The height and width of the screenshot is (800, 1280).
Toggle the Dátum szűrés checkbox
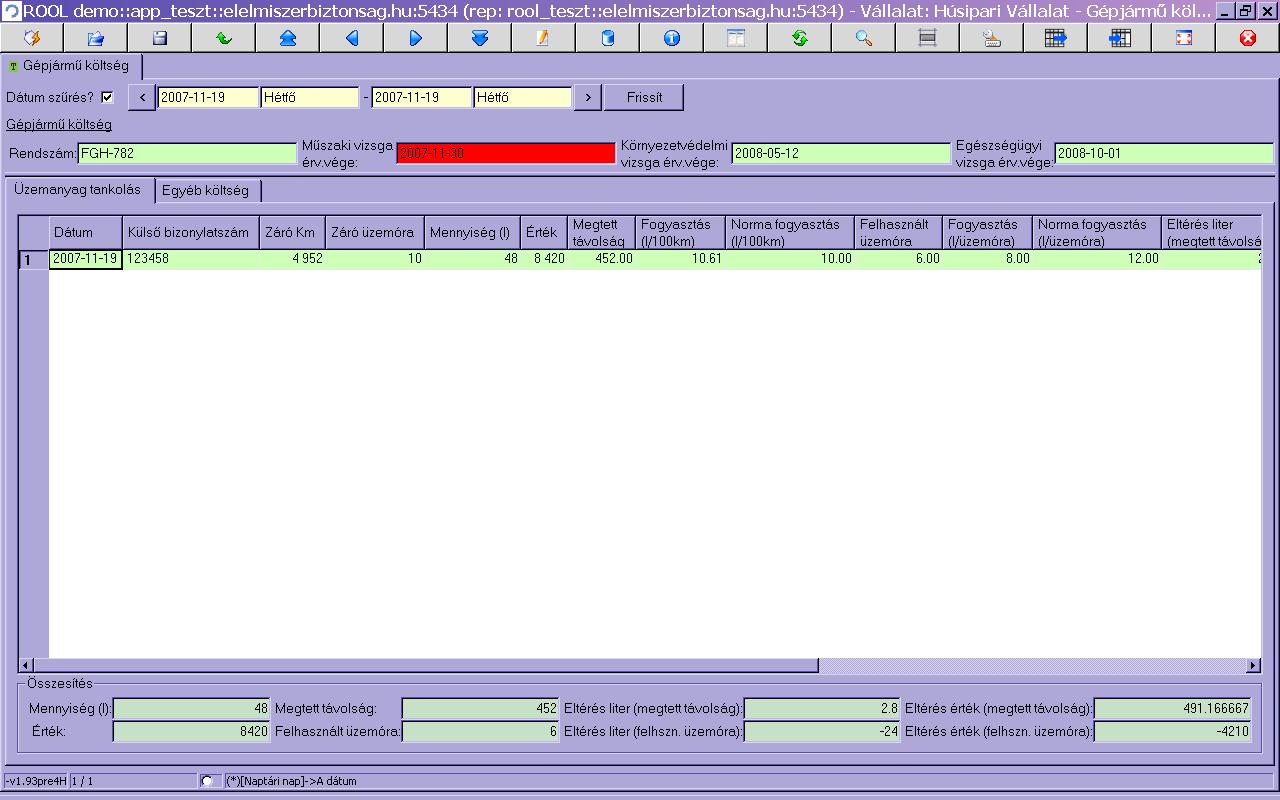point(108,98)
